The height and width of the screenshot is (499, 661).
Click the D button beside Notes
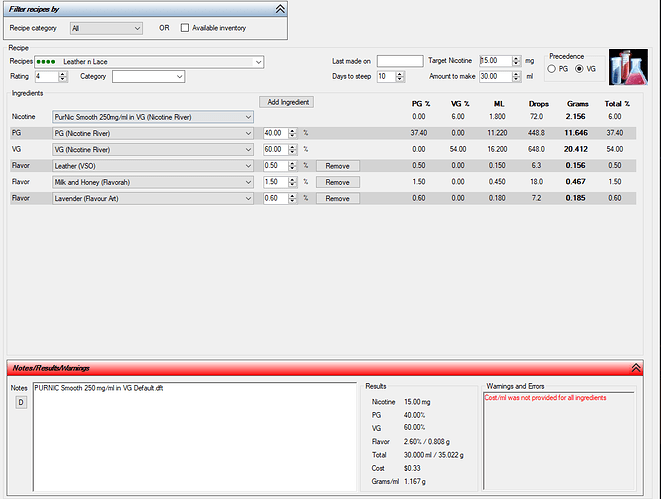click(x=21, y=402)
